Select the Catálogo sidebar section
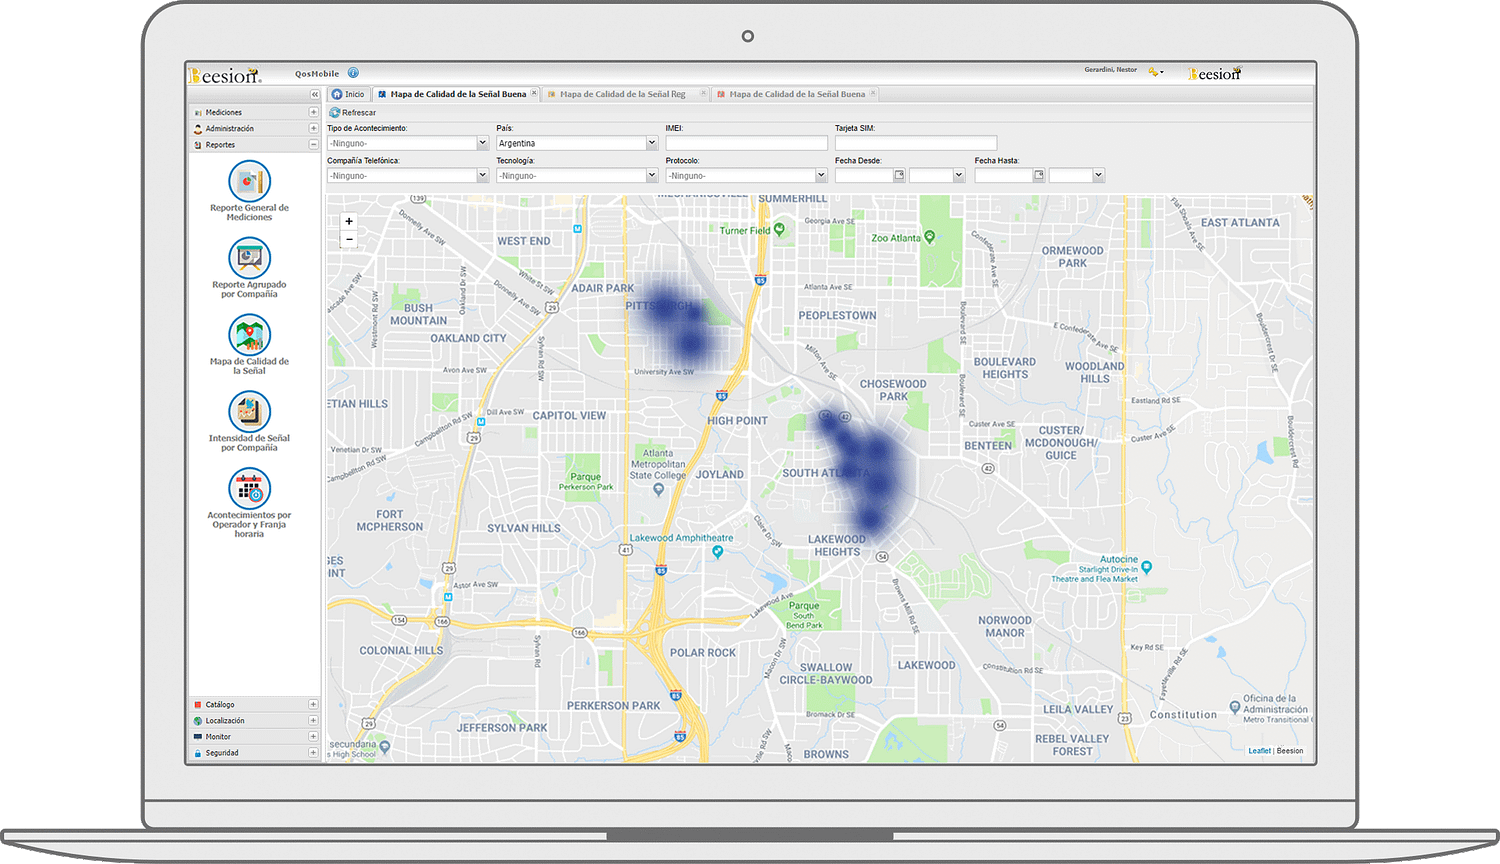 (x=254, y=704)
